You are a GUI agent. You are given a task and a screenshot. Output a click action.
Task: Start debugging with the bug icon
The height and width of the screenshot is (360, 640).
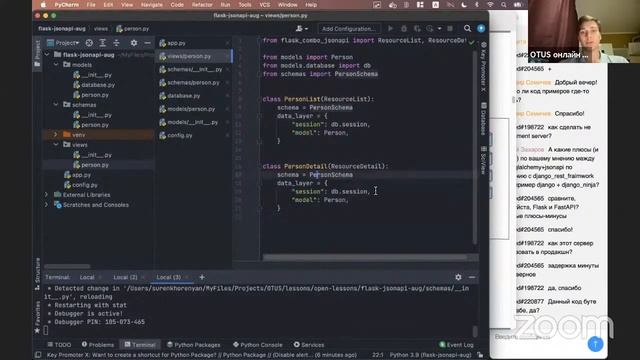pyautogui.click(x=404, y=29)
